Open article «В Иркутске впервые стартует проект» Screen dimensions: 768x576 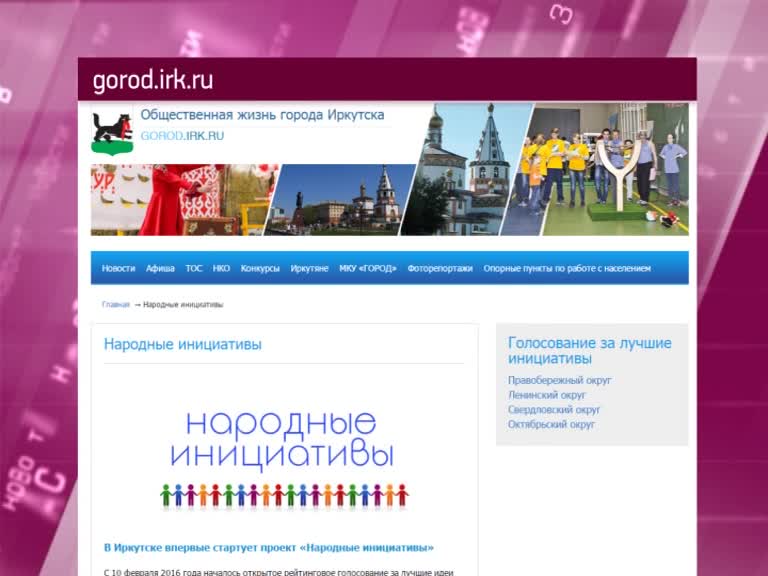(269, 548)
